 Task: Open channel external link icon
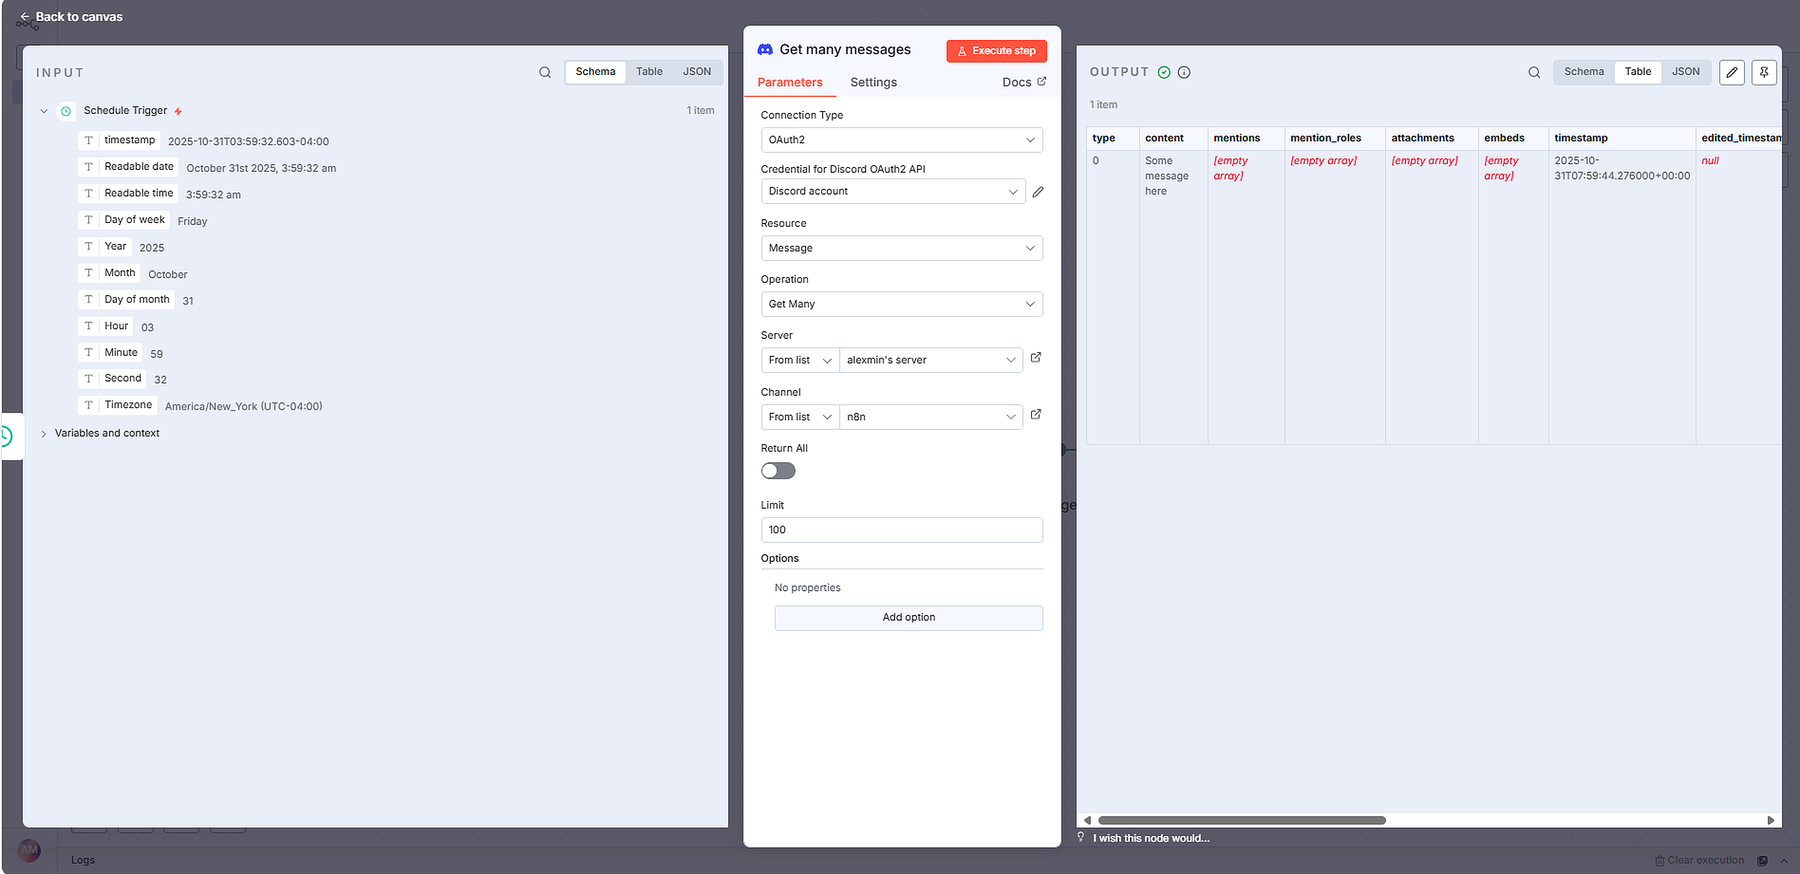point(1036,415)
